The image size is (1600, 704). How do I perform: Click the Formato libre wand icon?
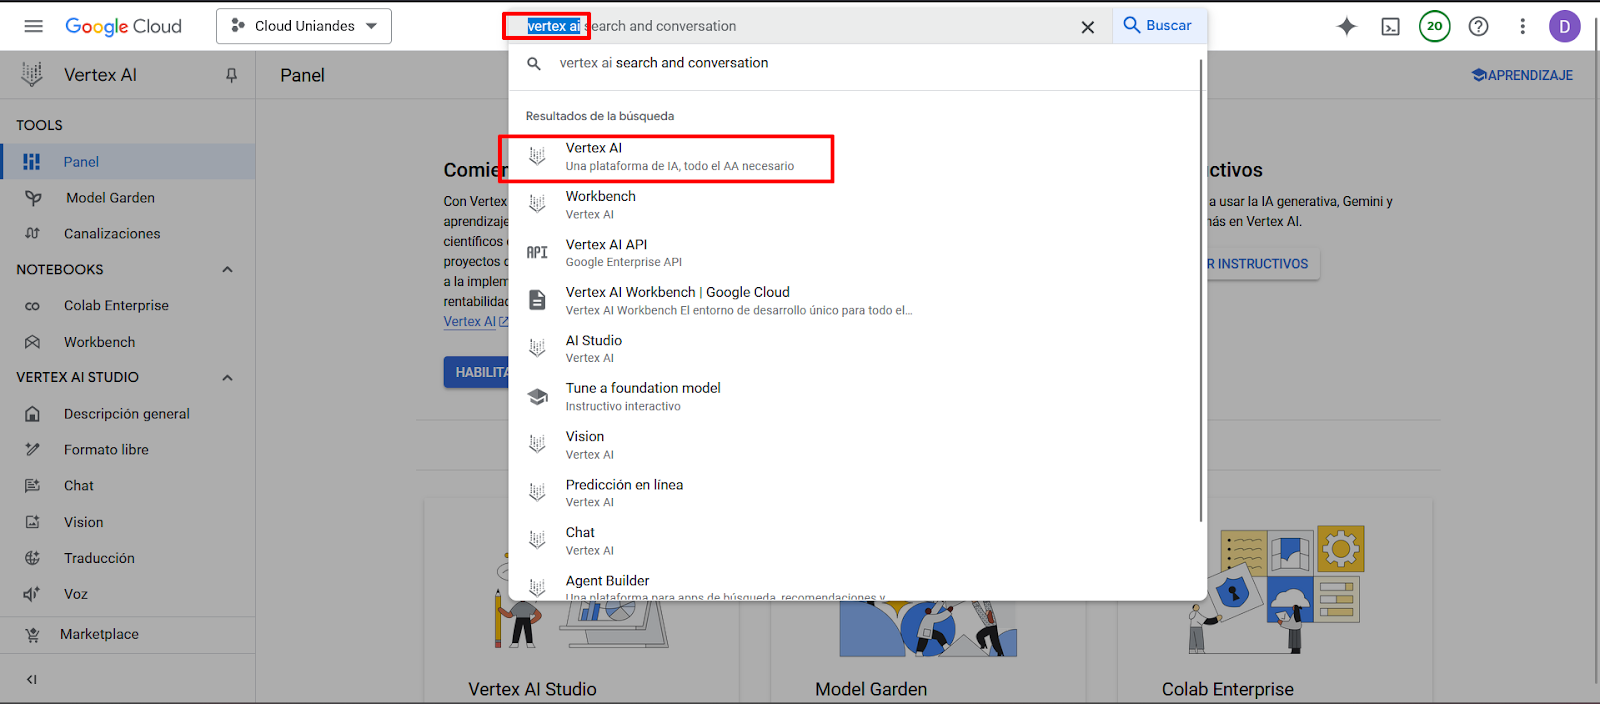tap(32, 450)
